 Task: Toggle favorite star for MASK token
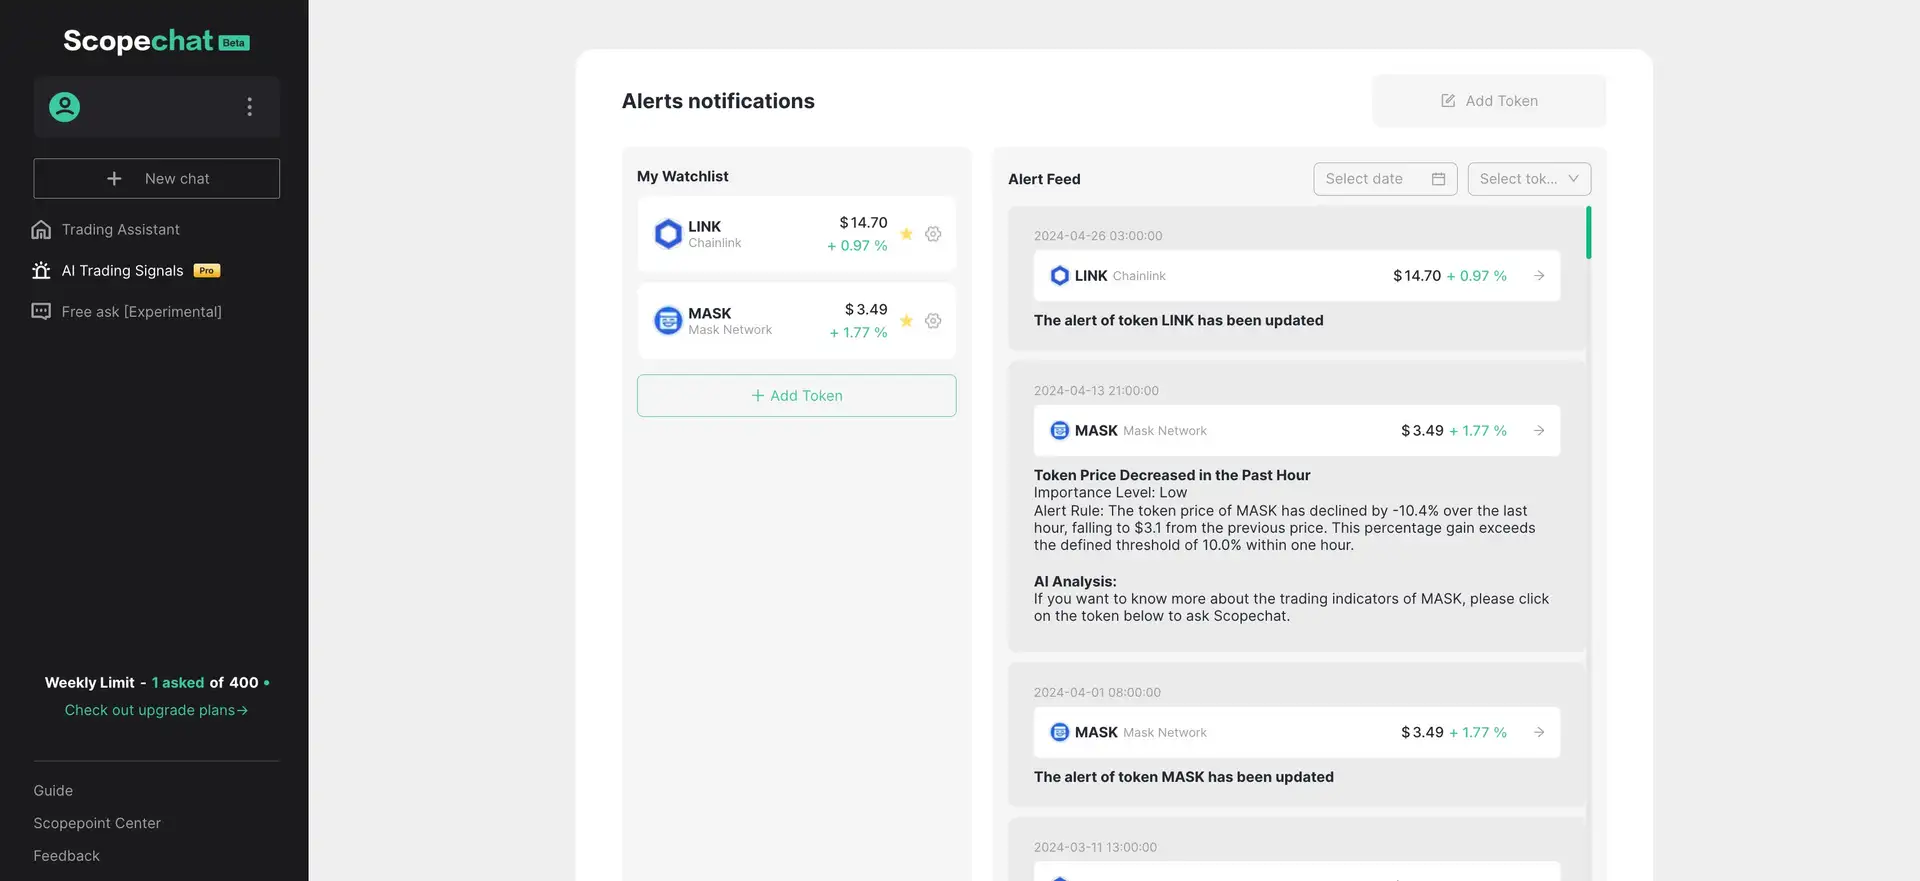tap(906, 321)
